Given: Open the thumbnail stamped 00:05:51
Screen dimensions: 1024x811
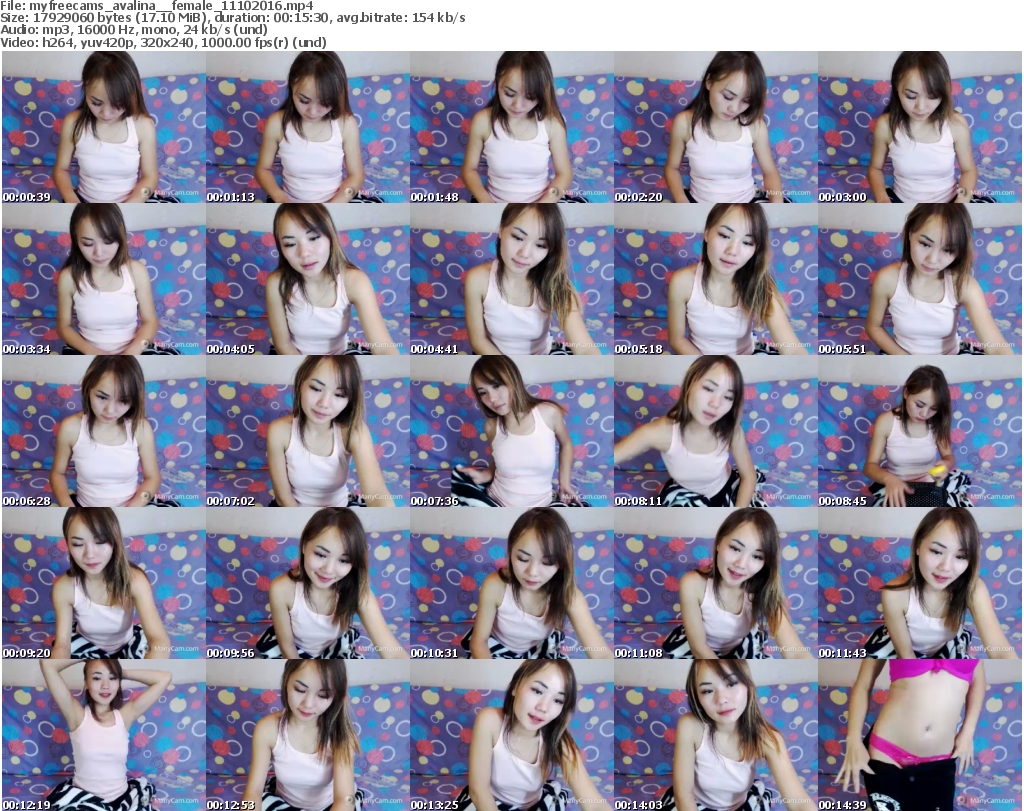Looking at the screenshot, I should (x=920, y=279).
